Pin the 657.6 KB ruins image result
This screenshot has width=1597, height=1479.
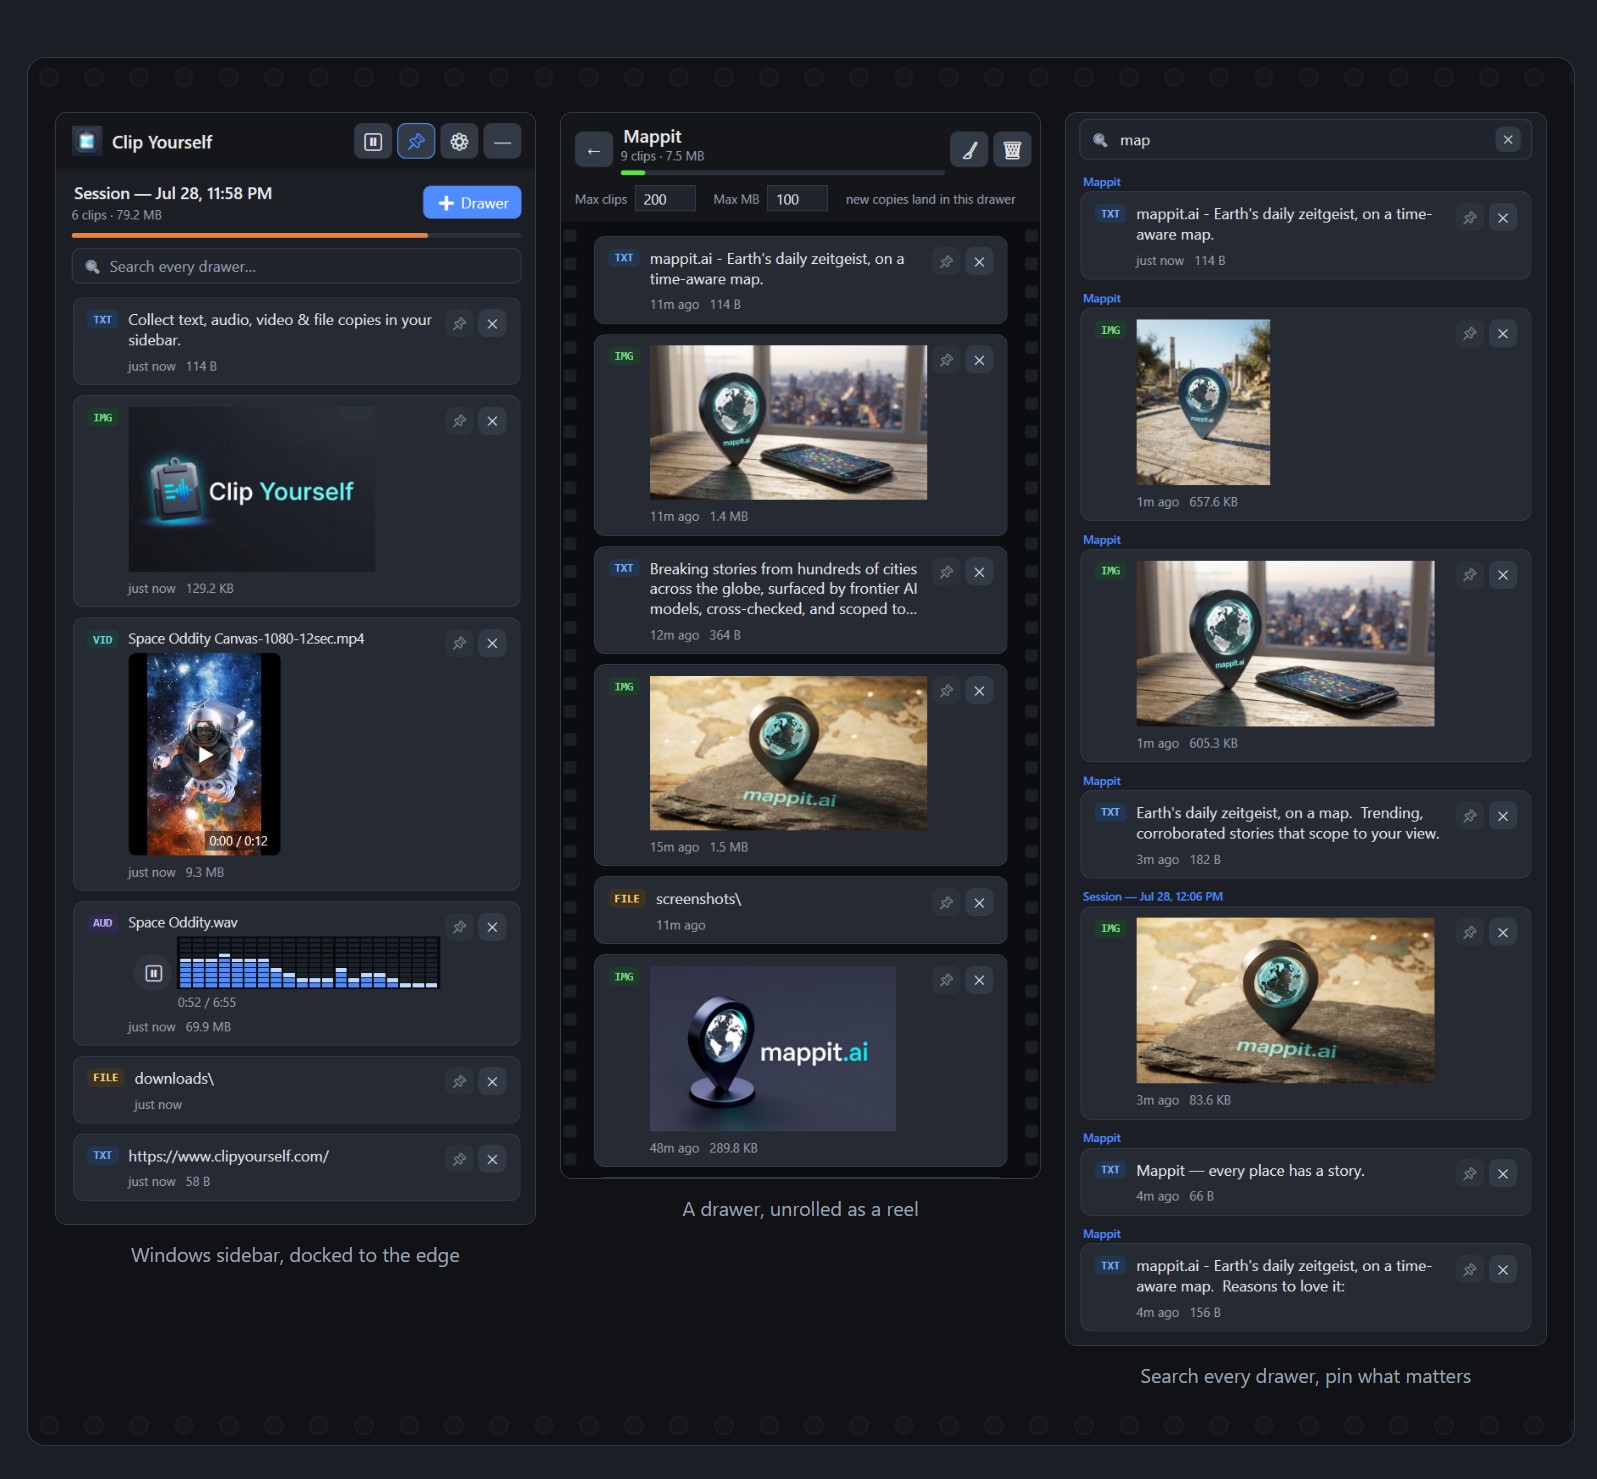[x=1470, y=334]
